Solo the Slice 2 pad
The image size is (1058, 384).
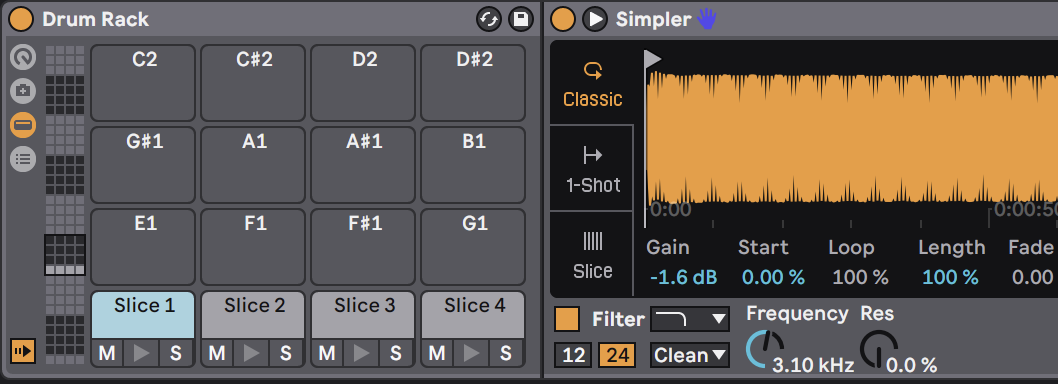click(x=286, y=353)
